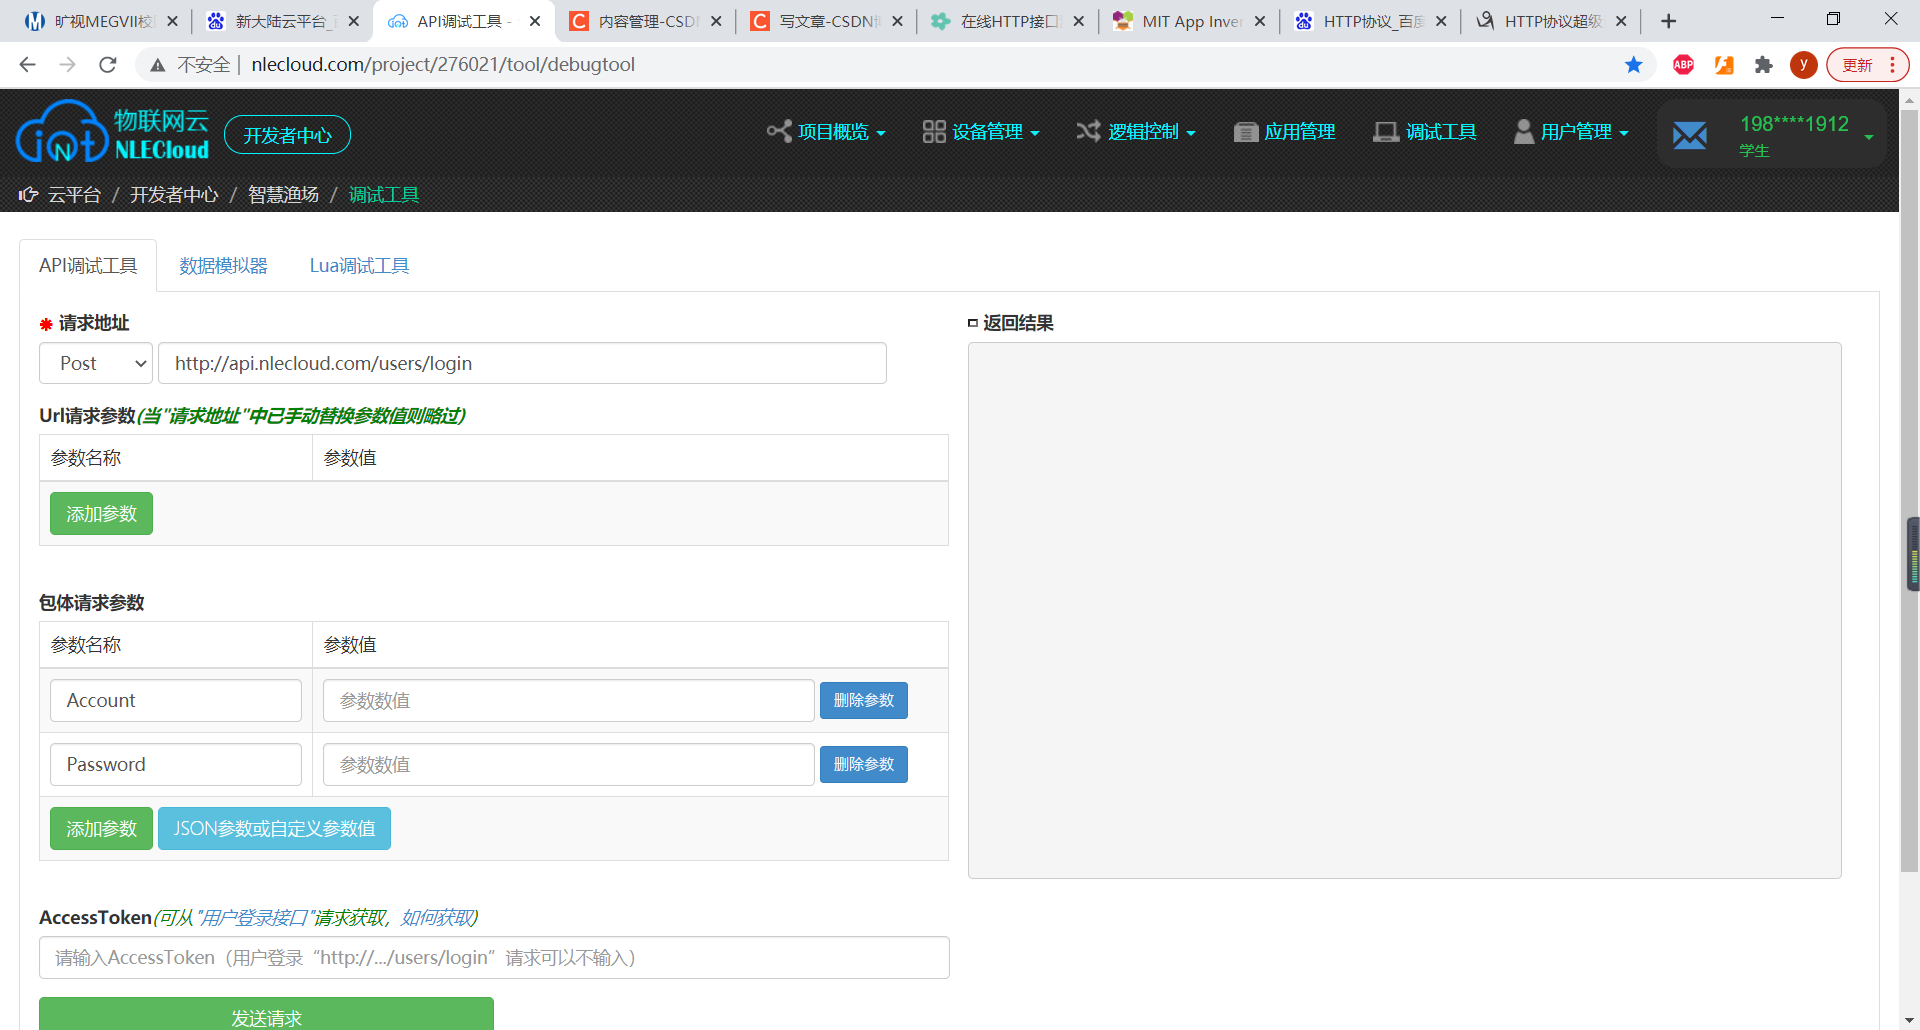Viewport: 1920px width, 1030px height.
Task: Click the 返回结果 output area
Action: [1405, 611]
